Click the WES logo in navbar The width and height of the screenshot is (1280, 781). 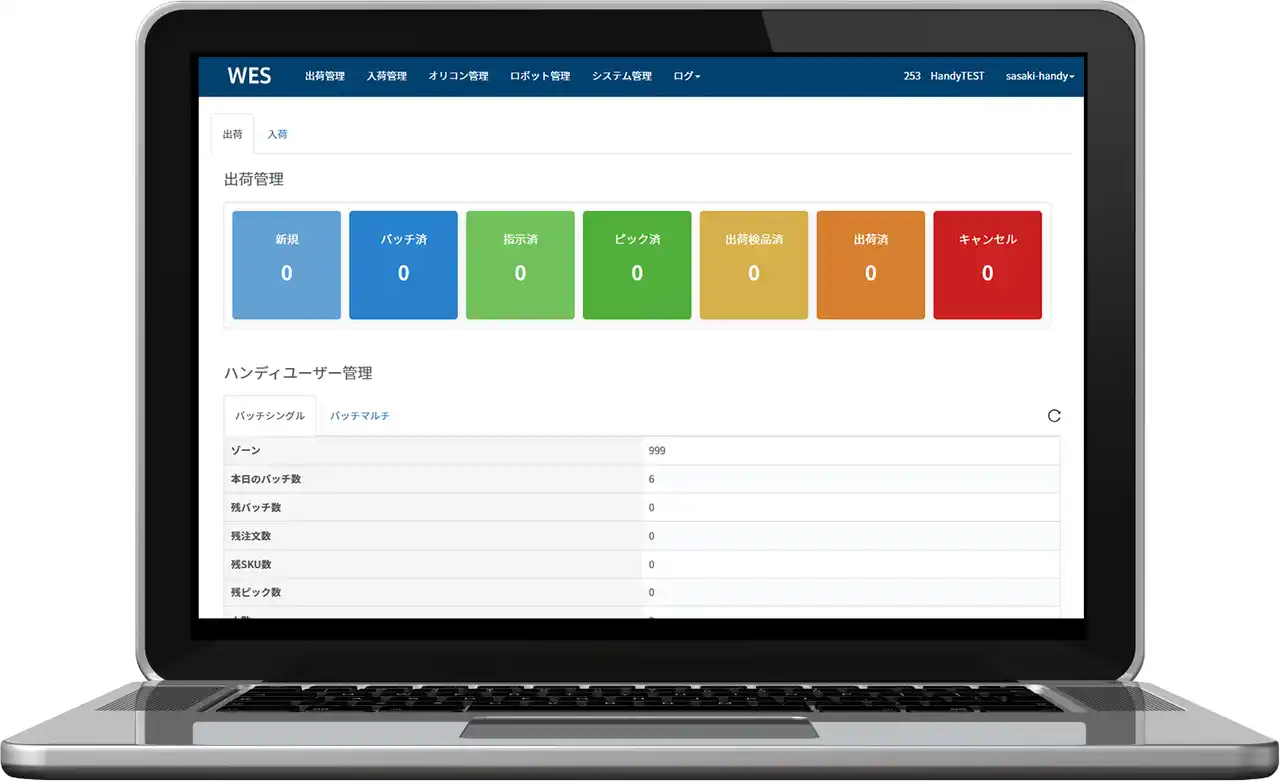(249, 76)
